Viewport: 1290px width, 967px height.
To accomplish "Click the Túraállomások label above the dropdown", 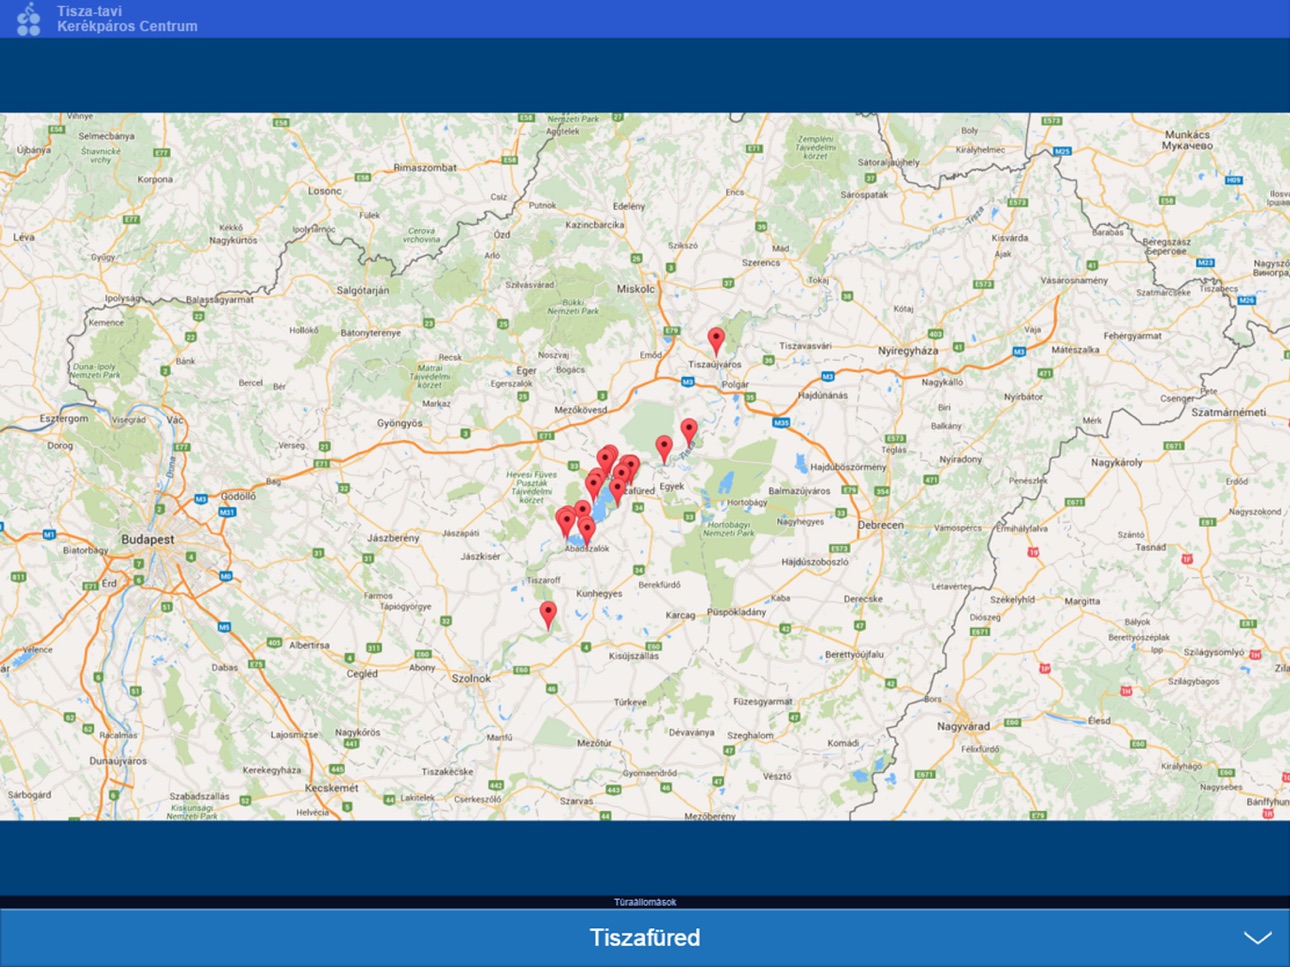I will click(645, 902).
